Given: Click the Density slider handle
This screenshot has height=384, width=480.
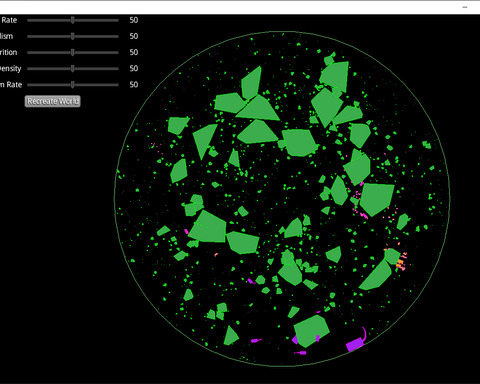Looking at the screenshot, I should (x=73, y=68).
